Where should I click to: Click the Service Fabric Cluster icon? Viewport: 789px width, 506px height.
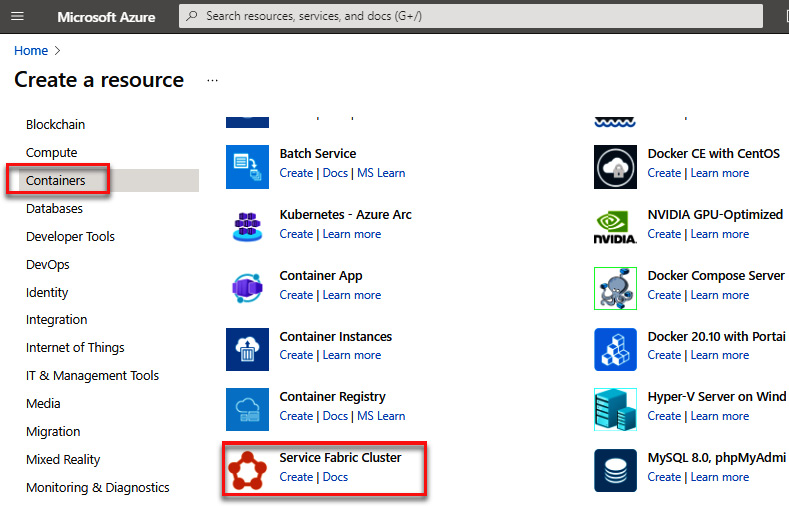(247, 470)
